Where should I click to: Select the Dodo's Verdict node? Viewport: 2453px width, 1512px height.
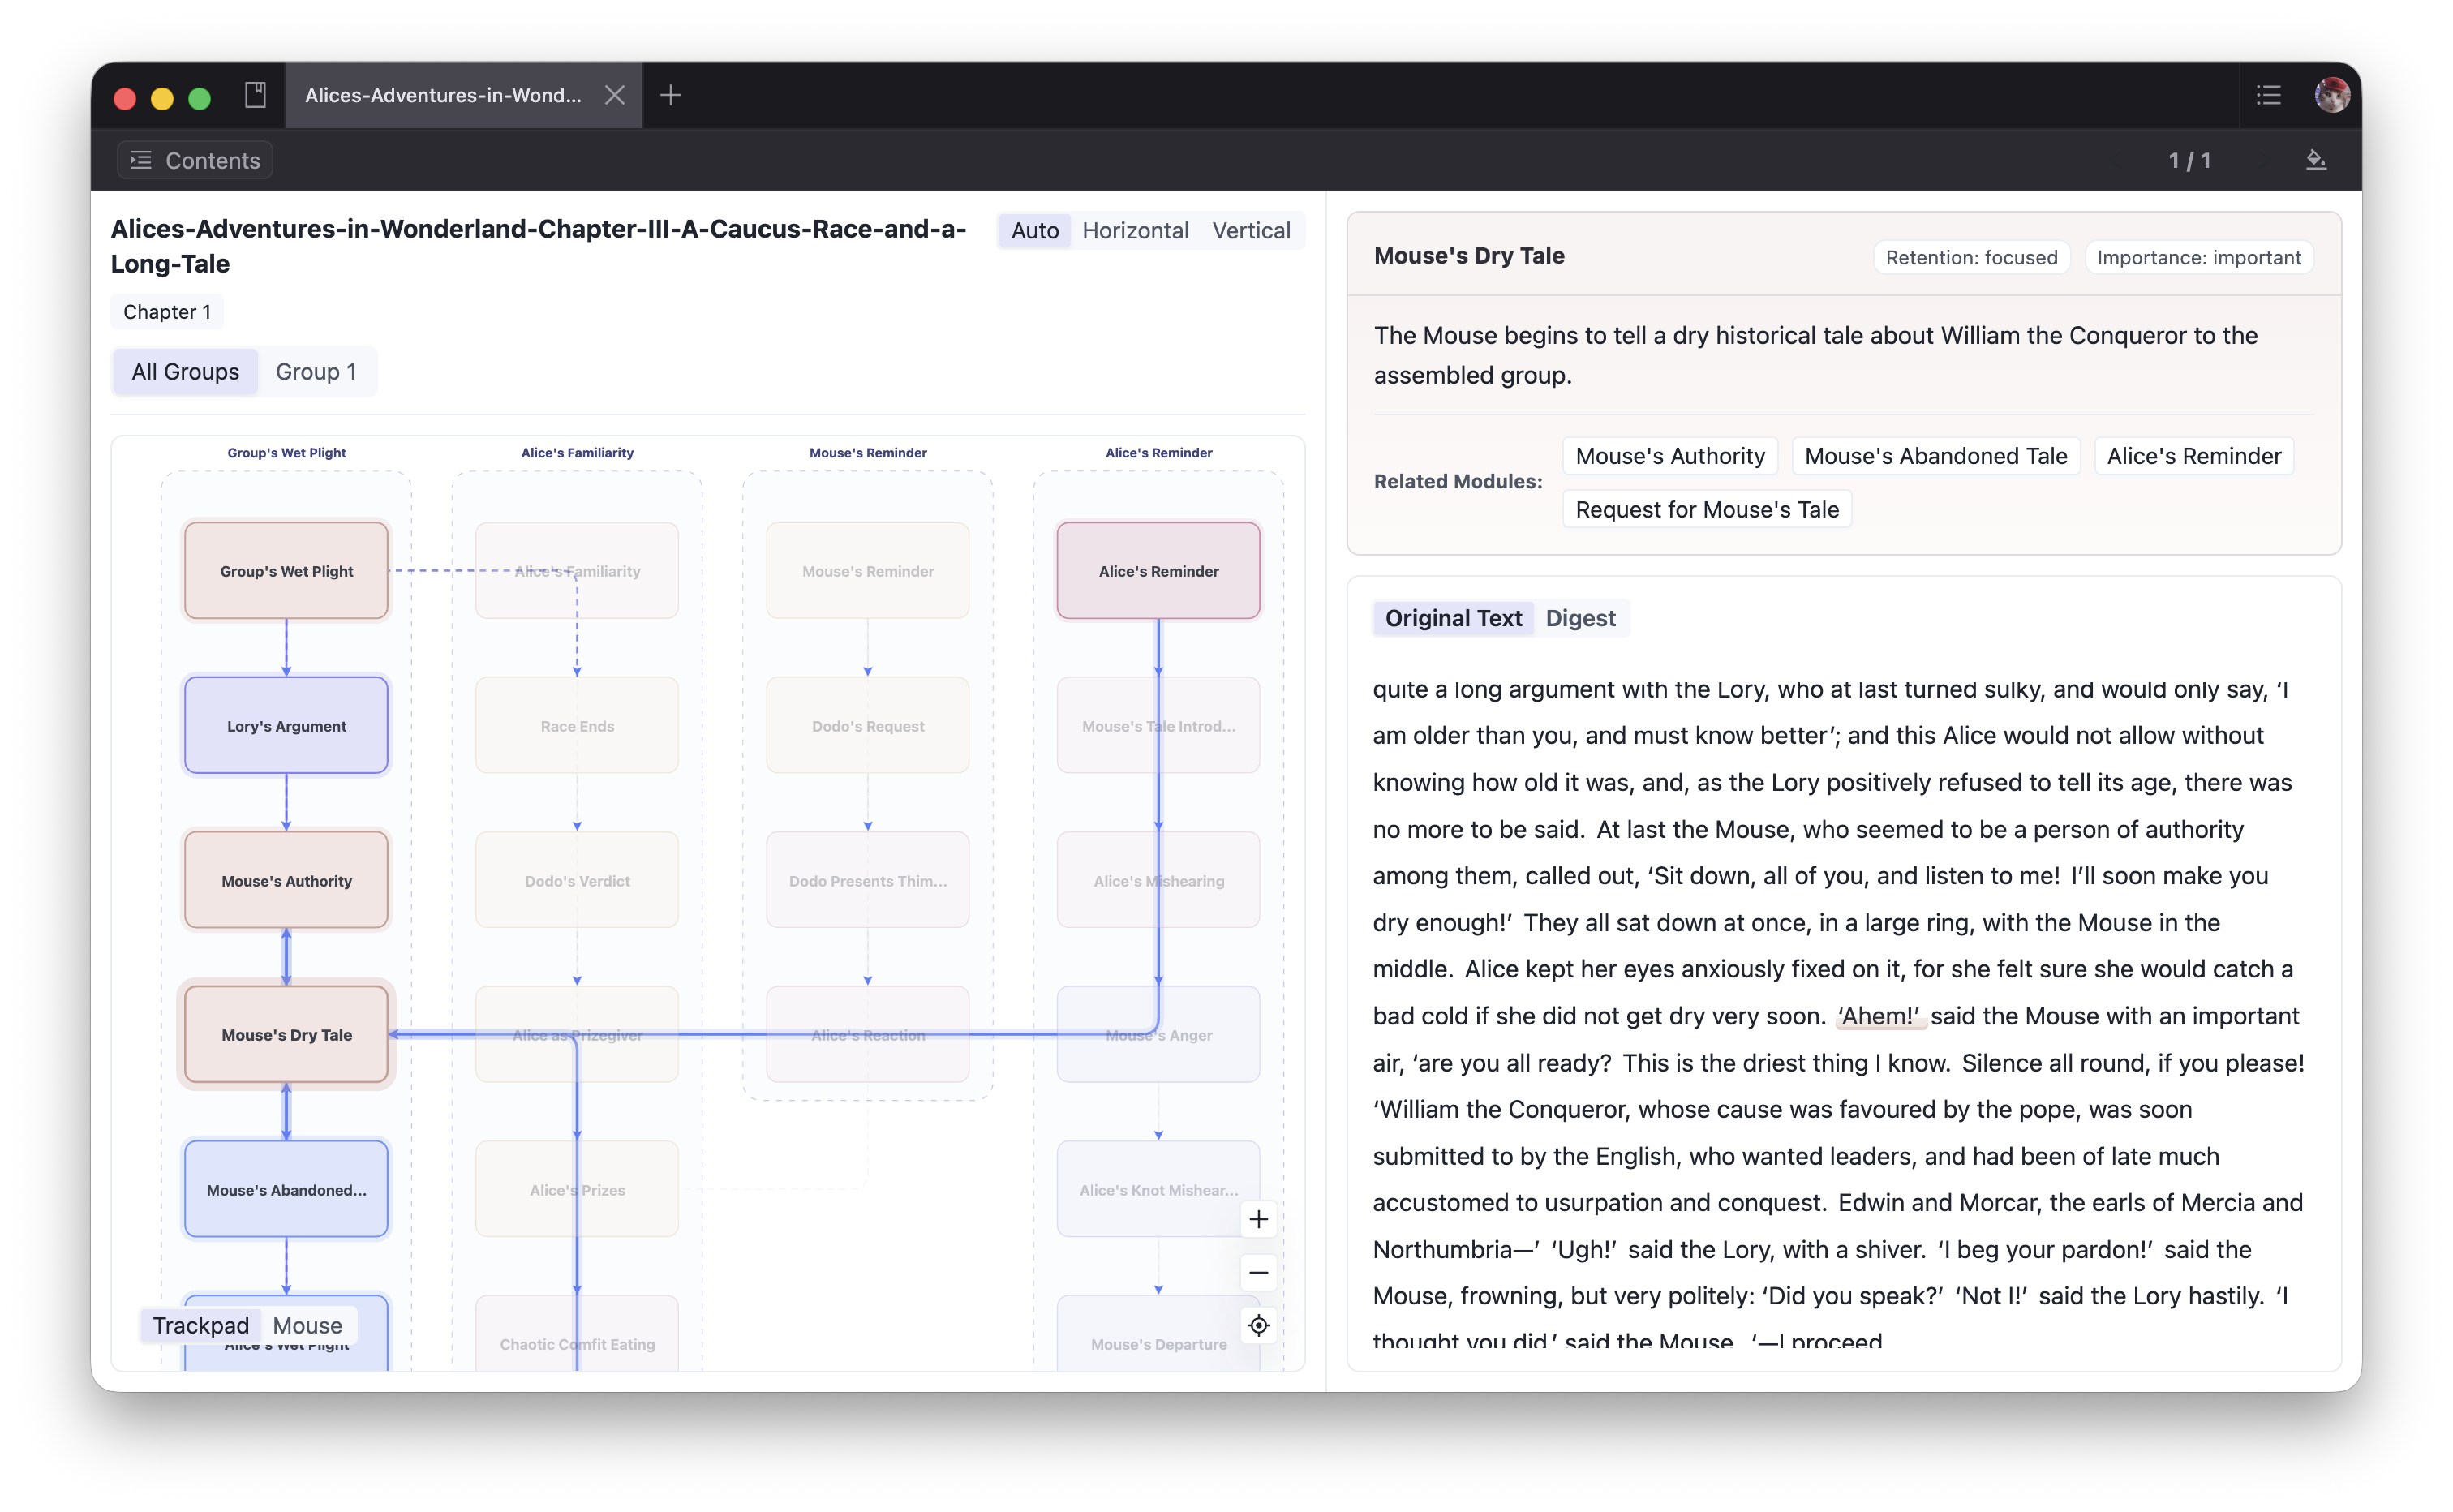point(577,881)
